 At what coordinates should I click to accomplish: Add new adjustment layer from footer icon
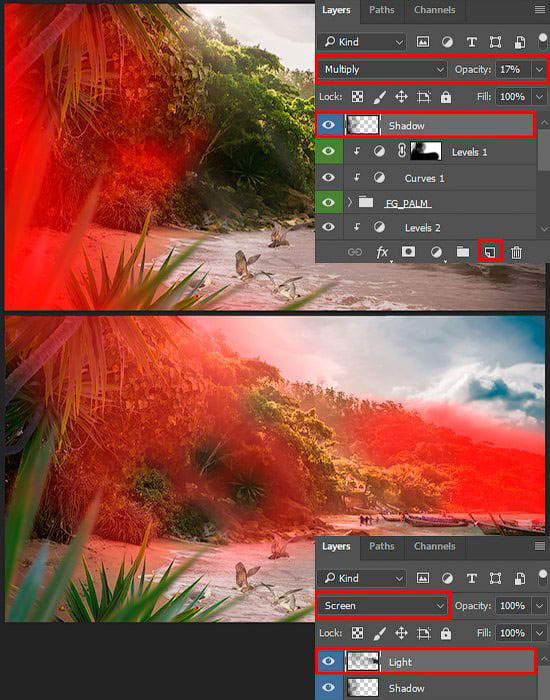[436, 252]
